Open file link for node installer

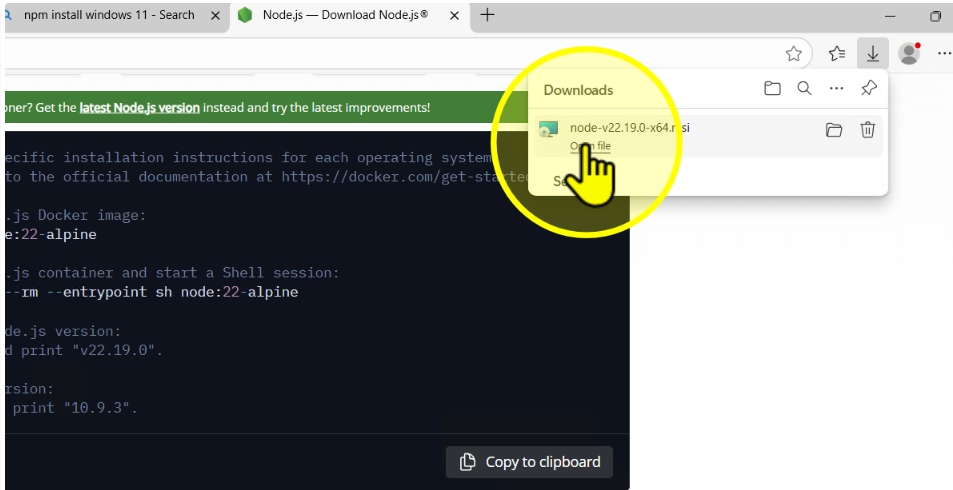coord(590,146)
